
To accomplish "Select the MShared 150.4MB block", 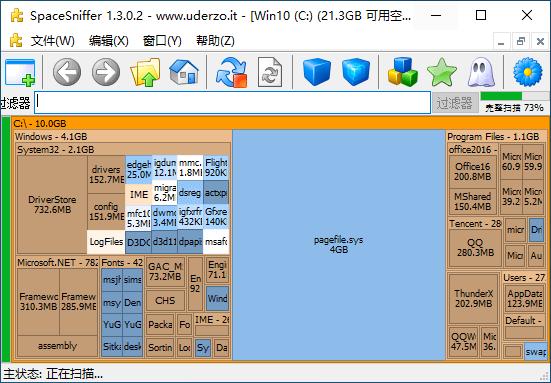I will coord(473,202).
